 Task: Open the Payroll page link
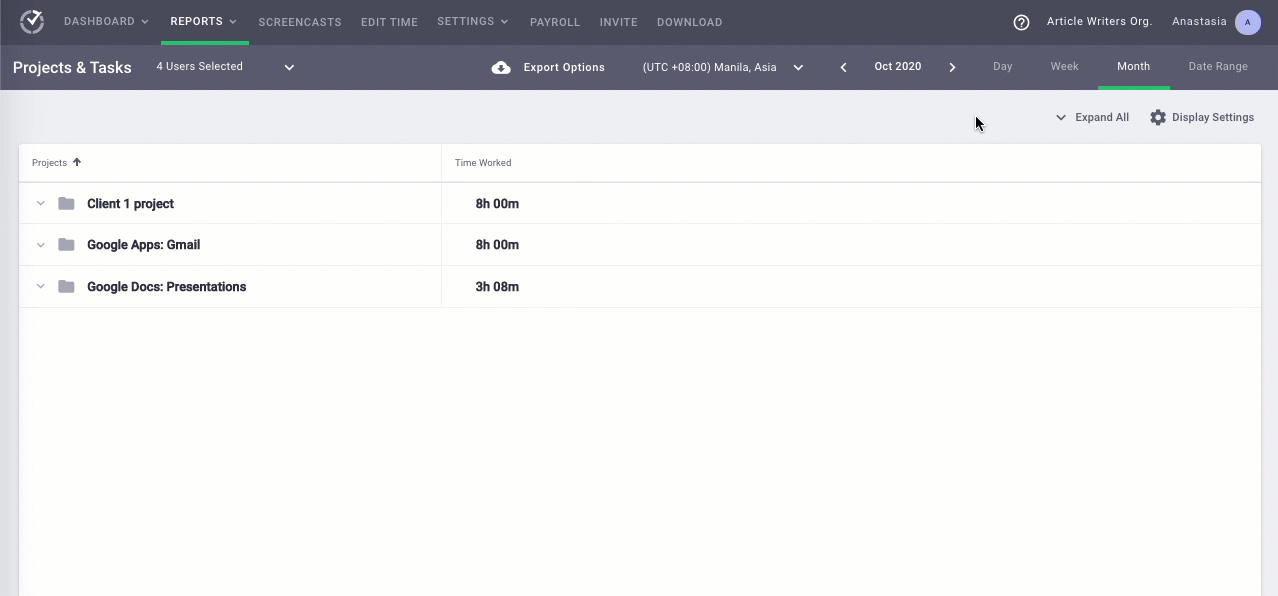tap(555, 22)
